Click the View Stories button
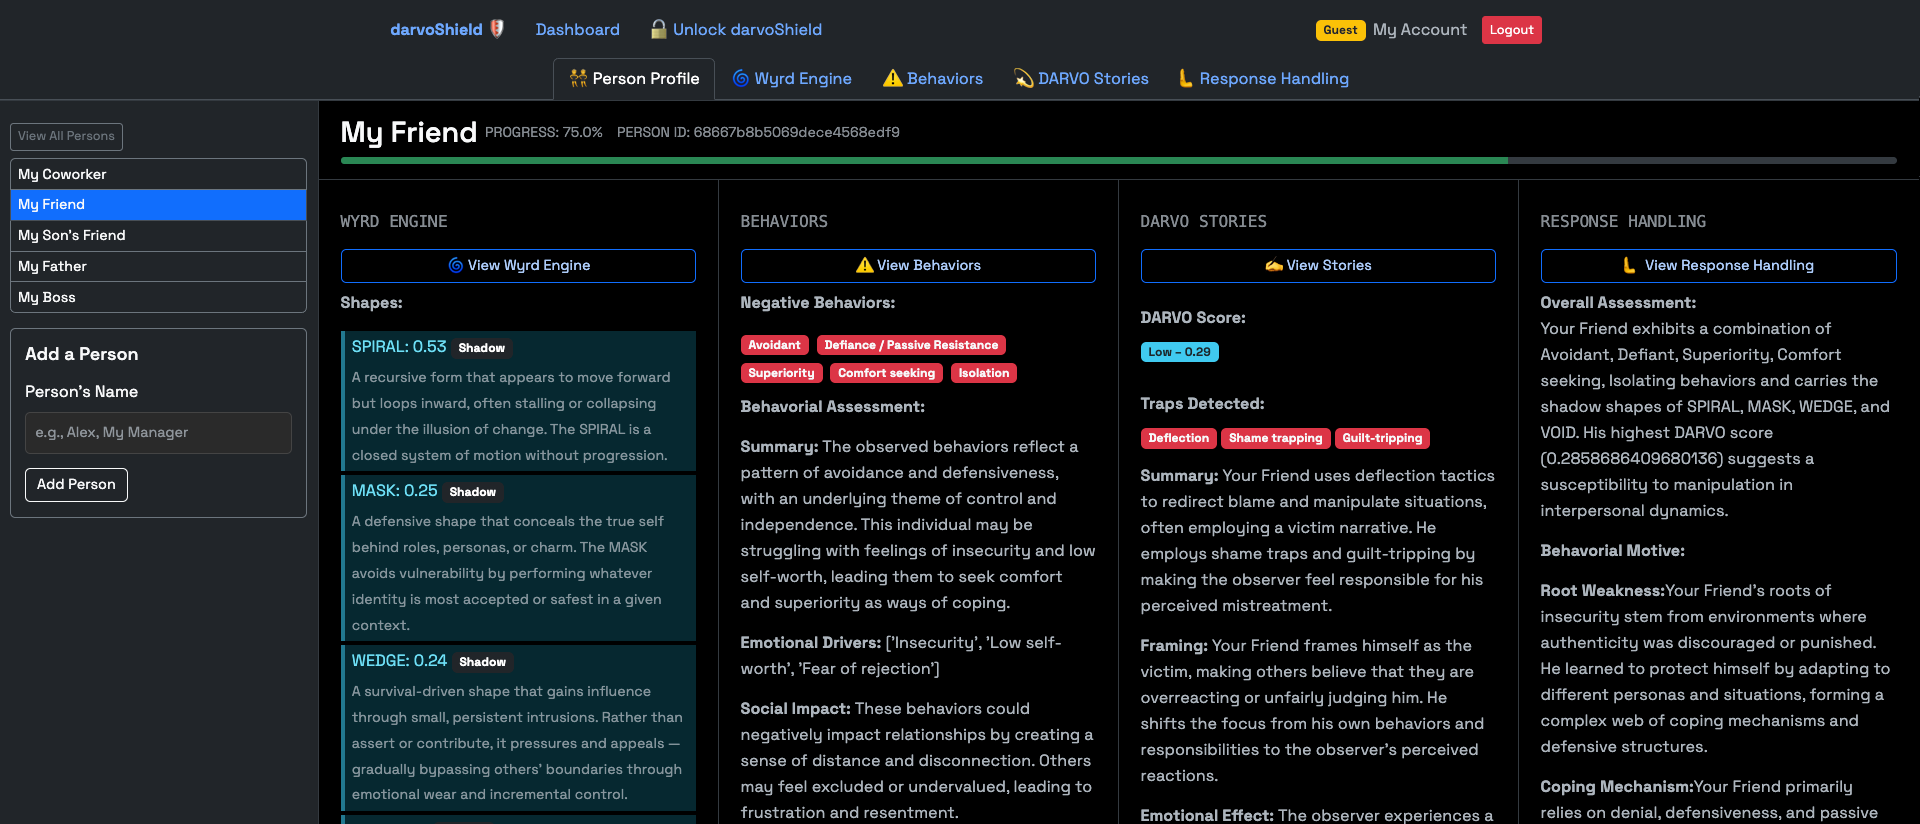Screen dimensions: 1920x824 click(x=1318, y=265)
